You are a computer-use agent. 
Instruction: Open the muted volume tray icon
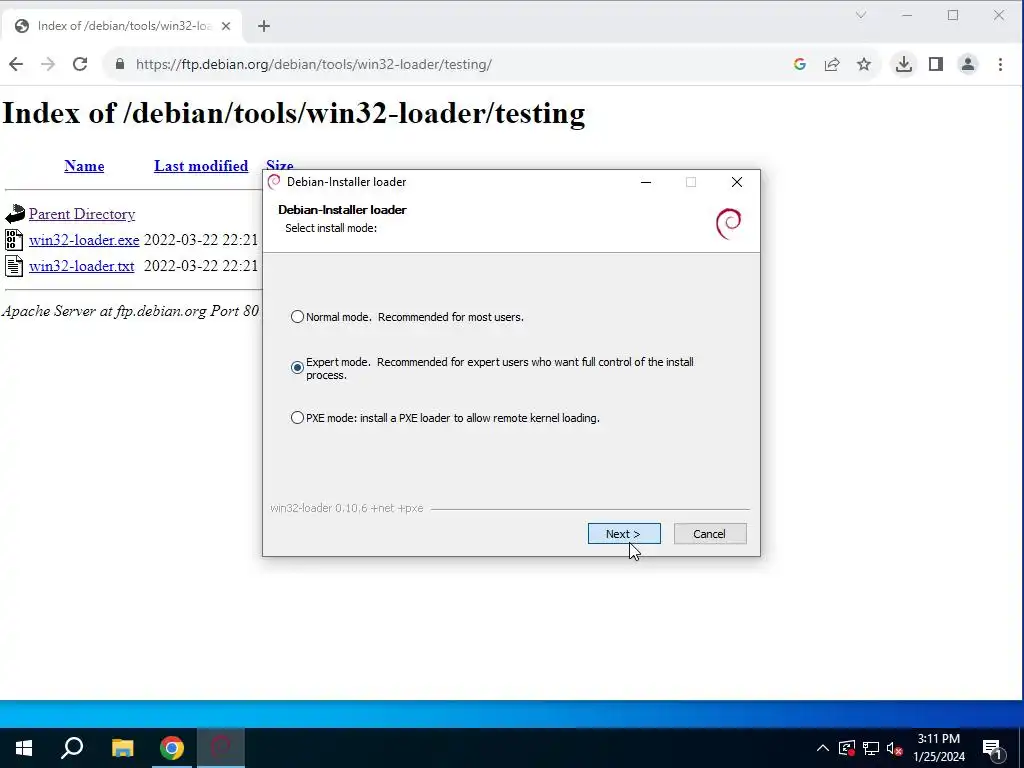click(895, 748)
